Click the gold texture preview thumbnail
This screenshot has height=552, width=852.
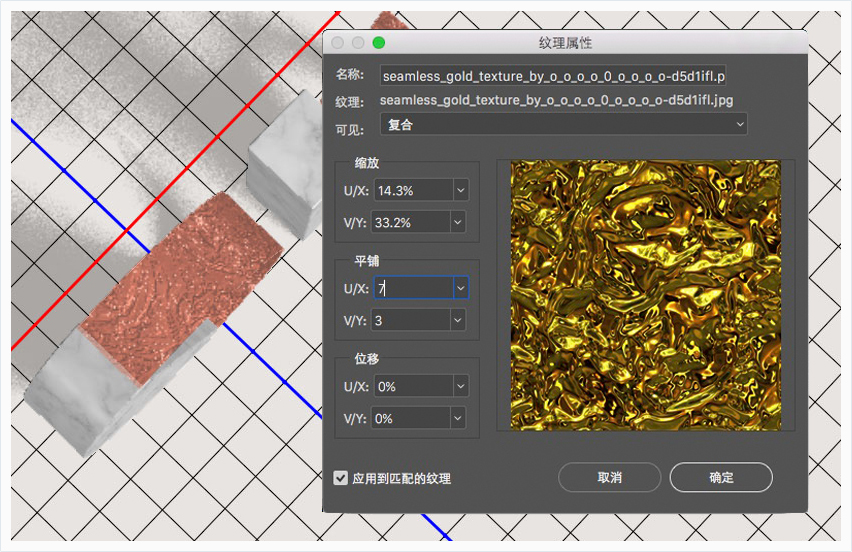[646, 296]
